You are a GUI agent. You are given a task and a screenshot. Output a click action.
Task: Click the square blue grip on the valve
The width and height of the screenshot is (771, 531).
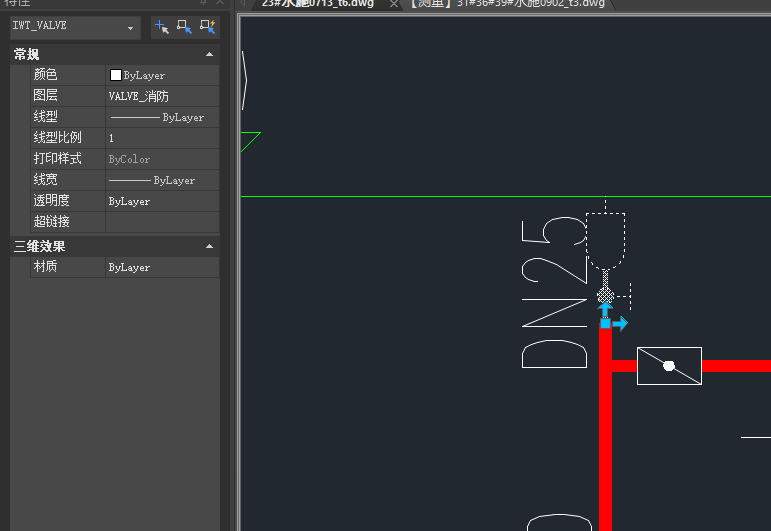pyautogui.click(x=605, y=324)
